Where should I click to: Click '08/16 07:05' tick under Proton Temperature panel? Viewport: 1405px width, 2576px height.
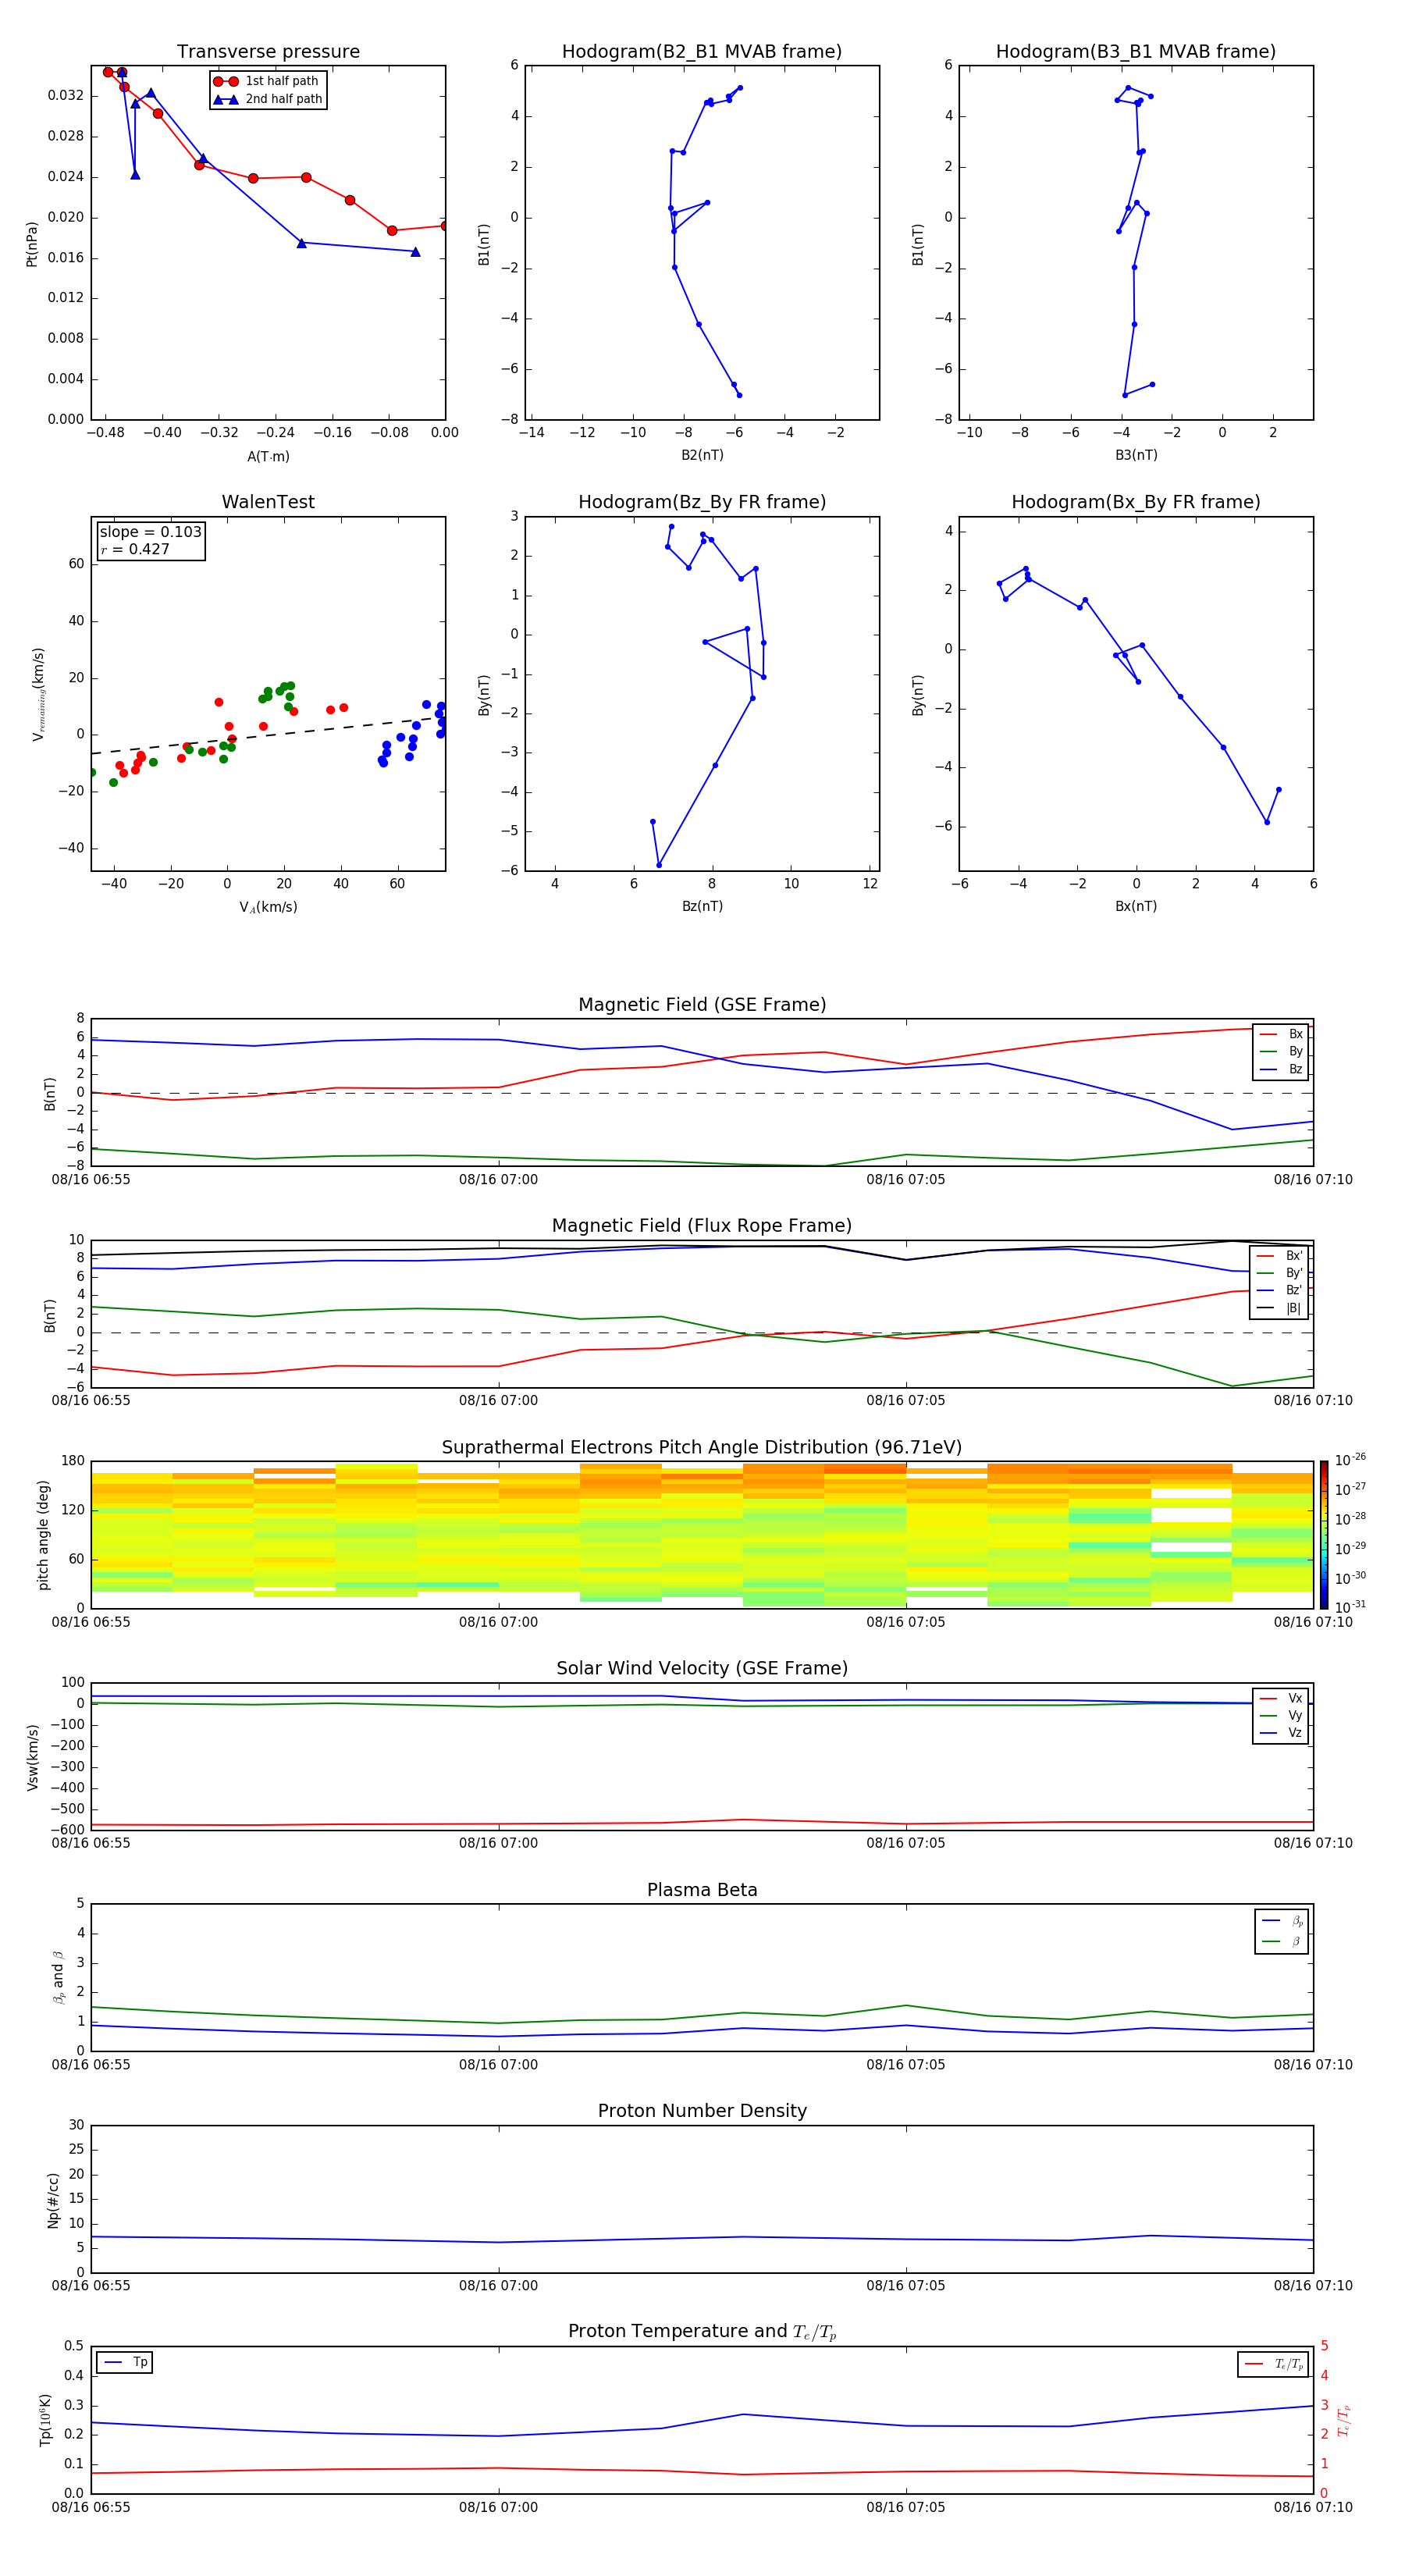pyautogui.click(x=906, y=2507)
